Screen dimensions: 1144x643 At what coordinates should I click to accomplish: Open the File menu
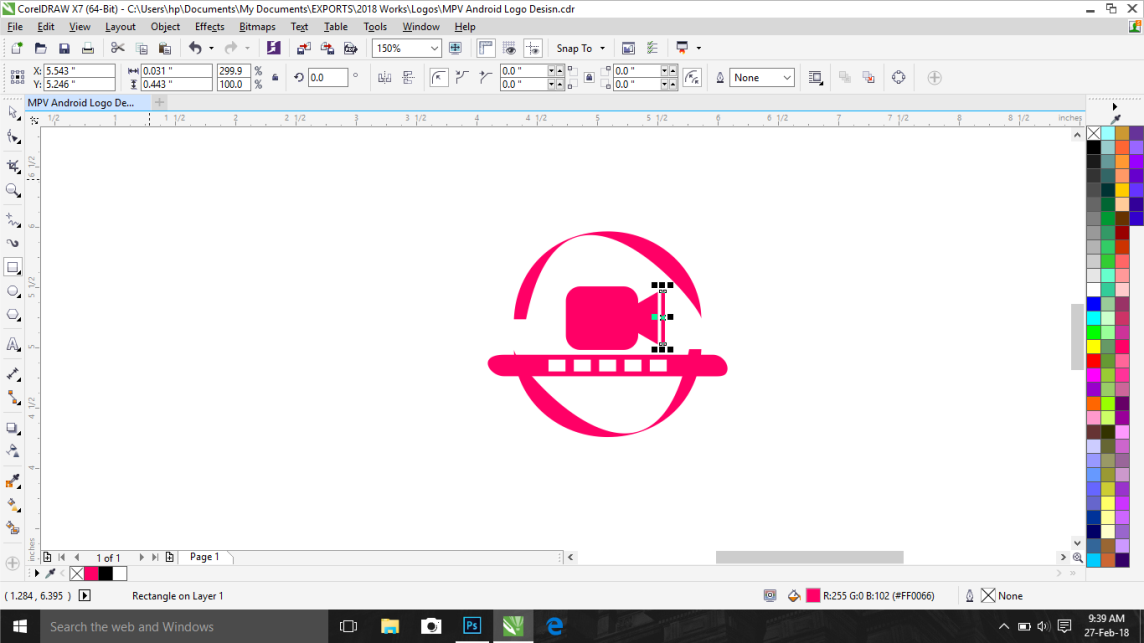pyautogui.click(x=15, y=27)
